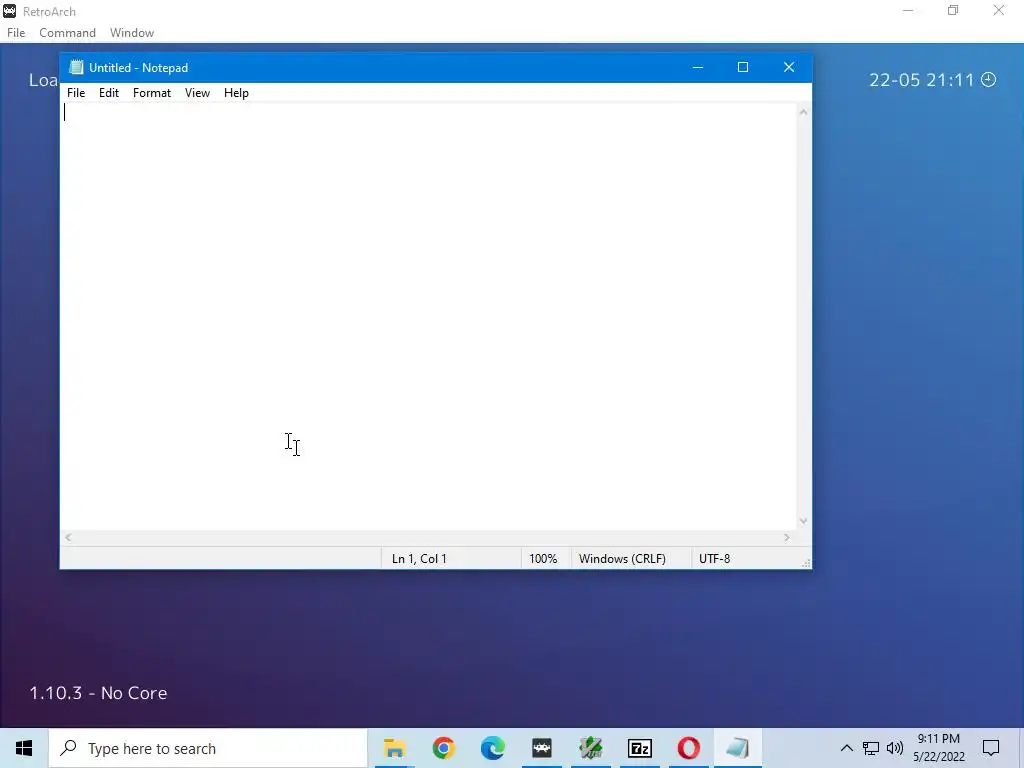Click the '100%' zoom status entry

click(x=543, y=558)
